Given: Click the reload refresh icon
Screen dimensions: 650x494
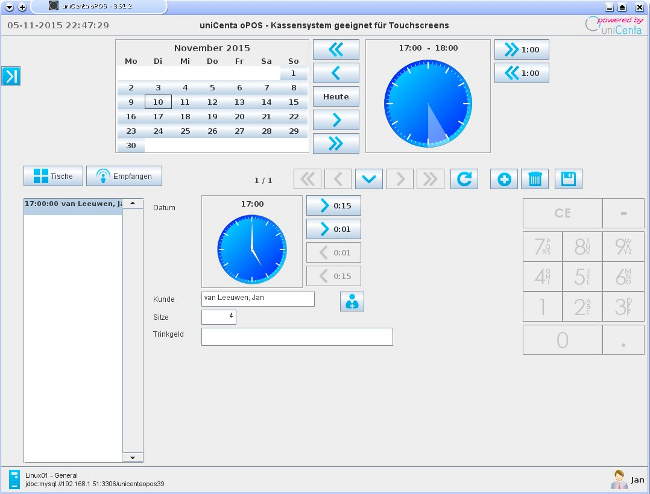Looking at the screenshot, I should (464, 179).
